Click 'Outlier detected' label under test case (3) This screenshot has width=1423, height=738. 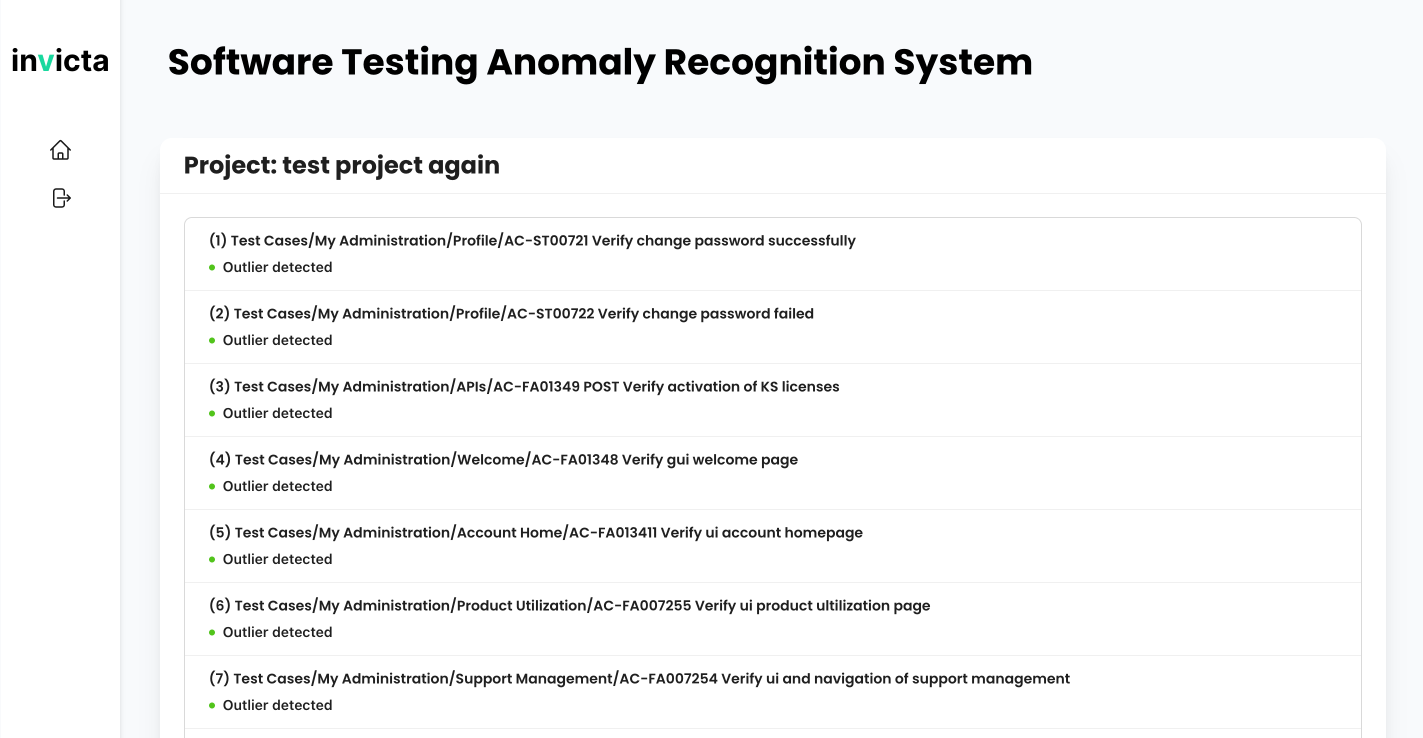(x=277, y=414)
